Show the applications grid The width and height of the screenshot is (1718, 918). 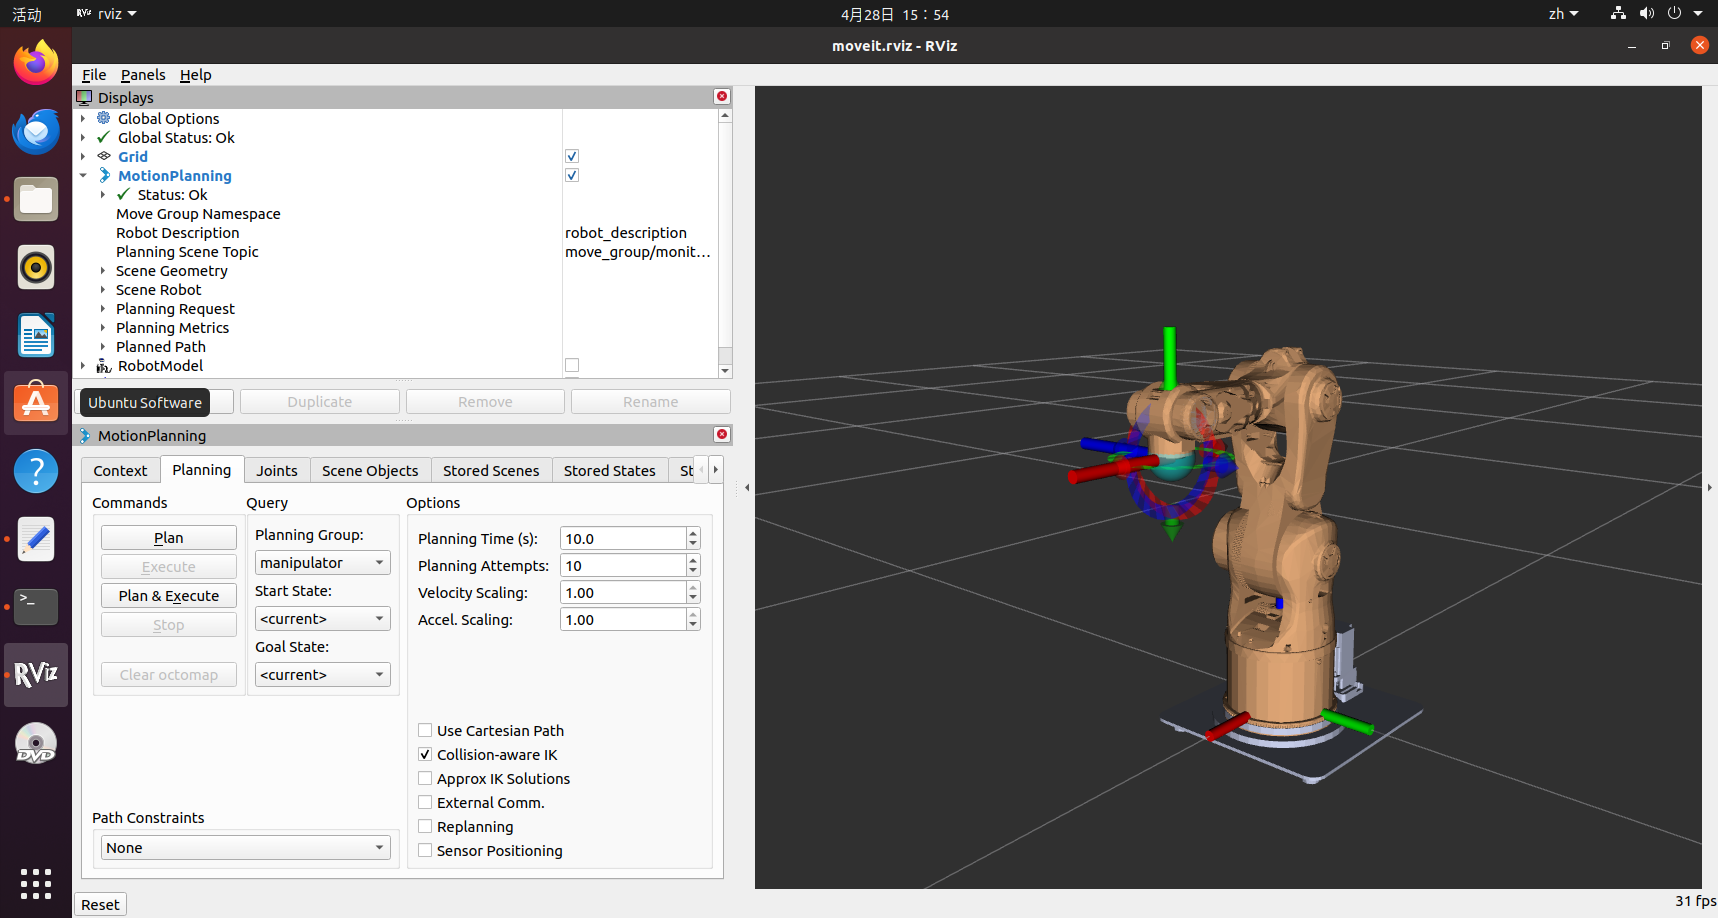coord(36,883)
